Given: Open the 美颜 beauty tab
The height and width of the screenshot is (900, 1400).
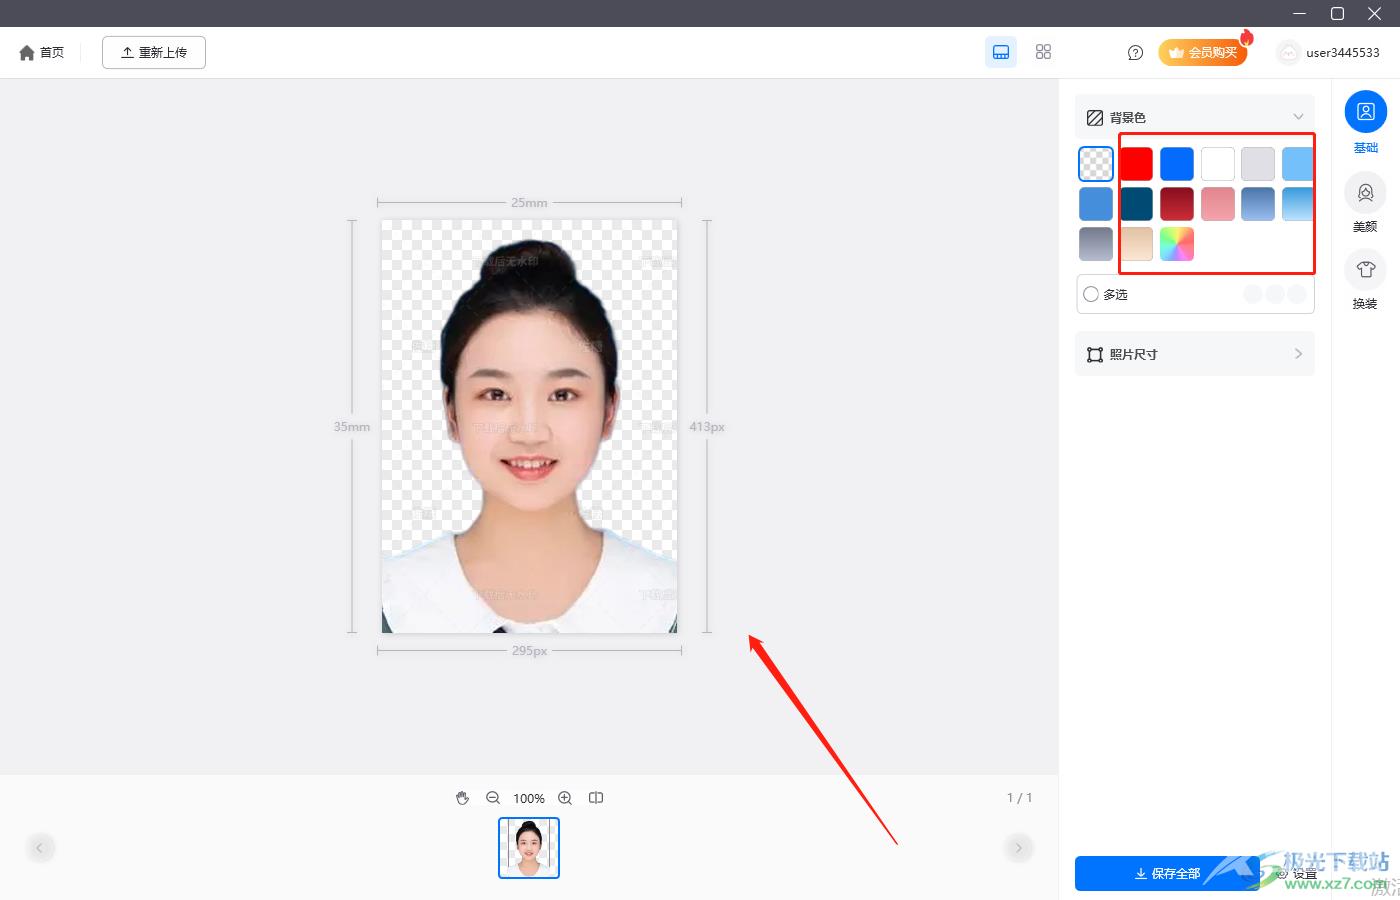Looking at the screenshot, I should click(1365, 203).
